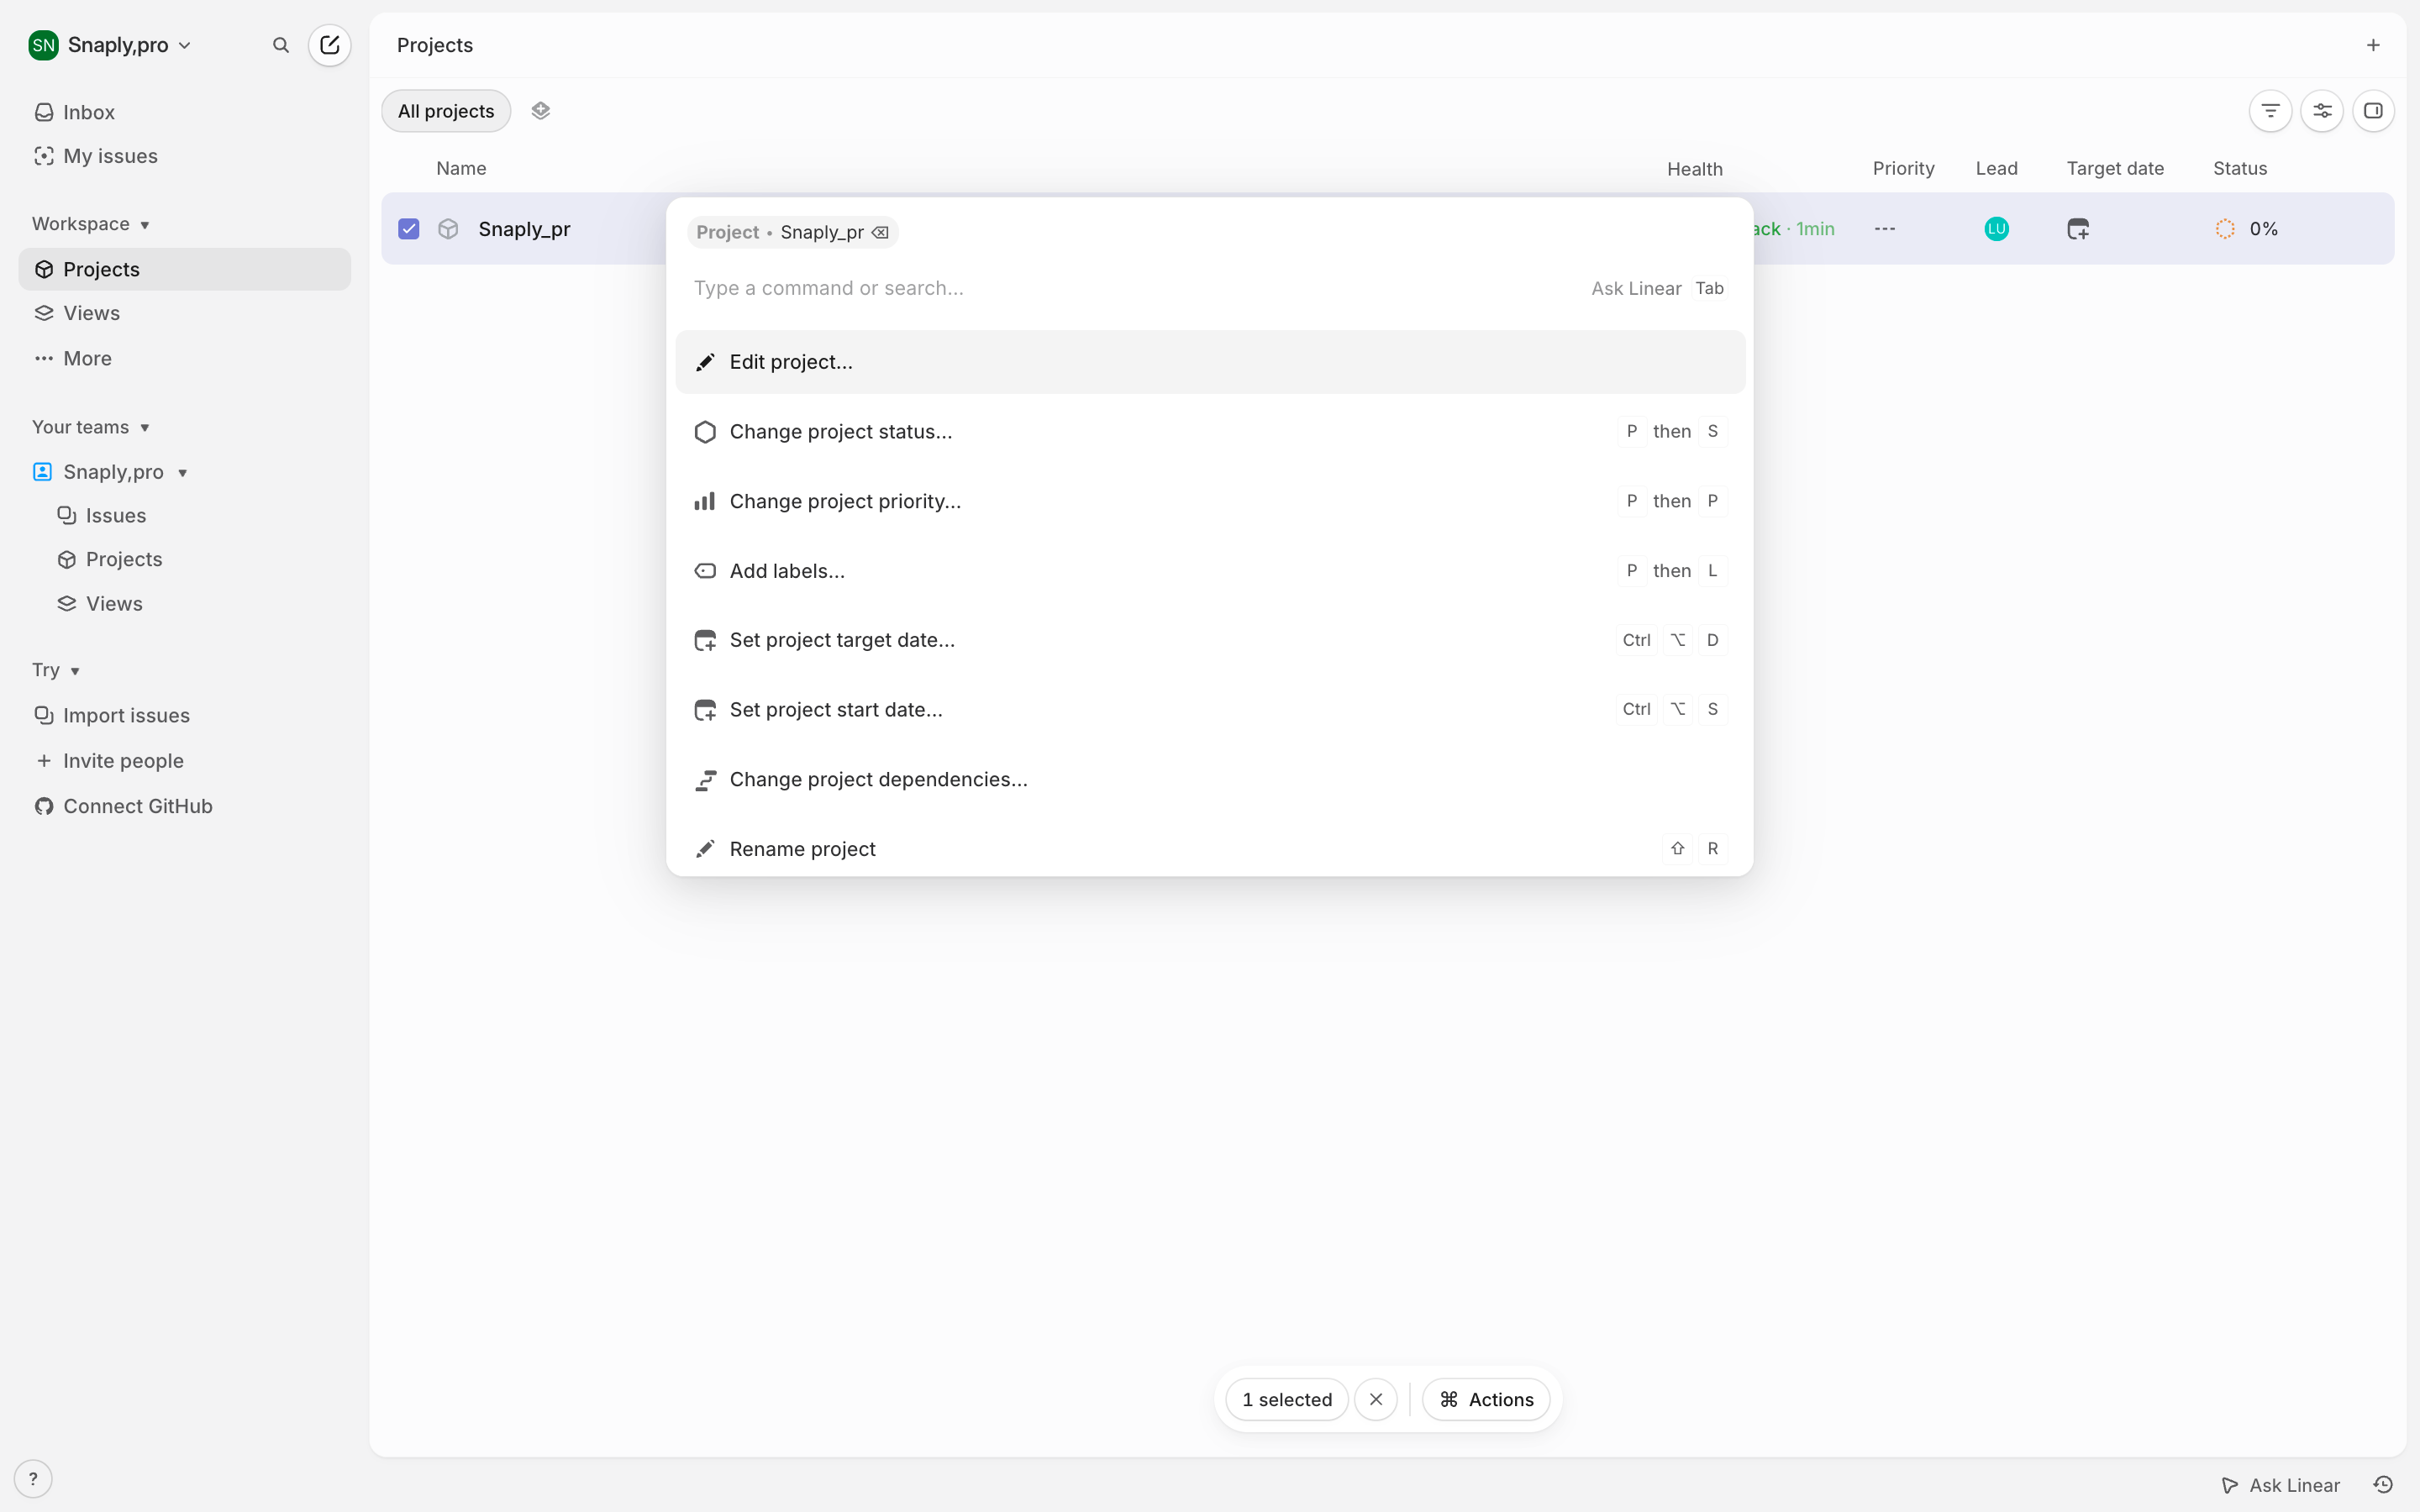Screen dimensions: 2420x1512
Task: Choose Edit project command
Action: pos(1210,362)
